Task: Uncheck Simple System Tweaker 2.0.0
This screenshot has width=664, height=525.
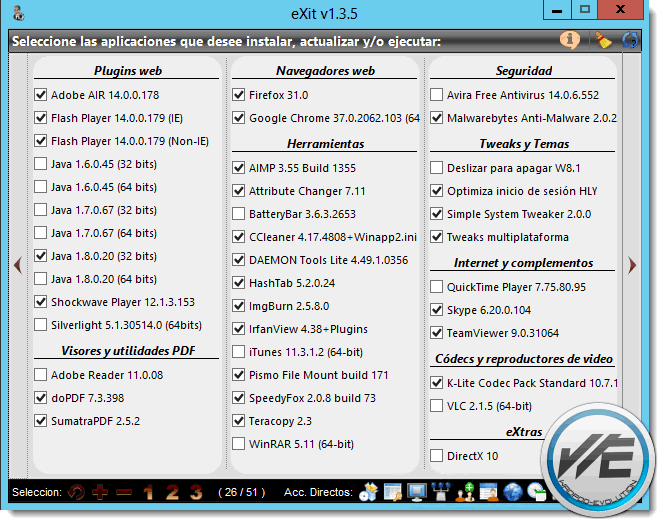Action: pos(437,214)
